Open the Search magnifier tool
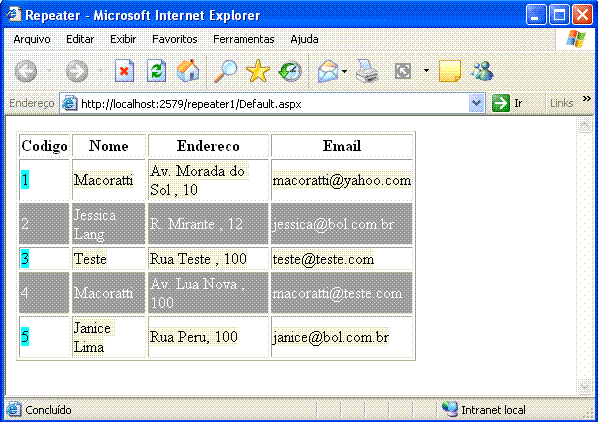598x422 pixels. coord(225,71)
